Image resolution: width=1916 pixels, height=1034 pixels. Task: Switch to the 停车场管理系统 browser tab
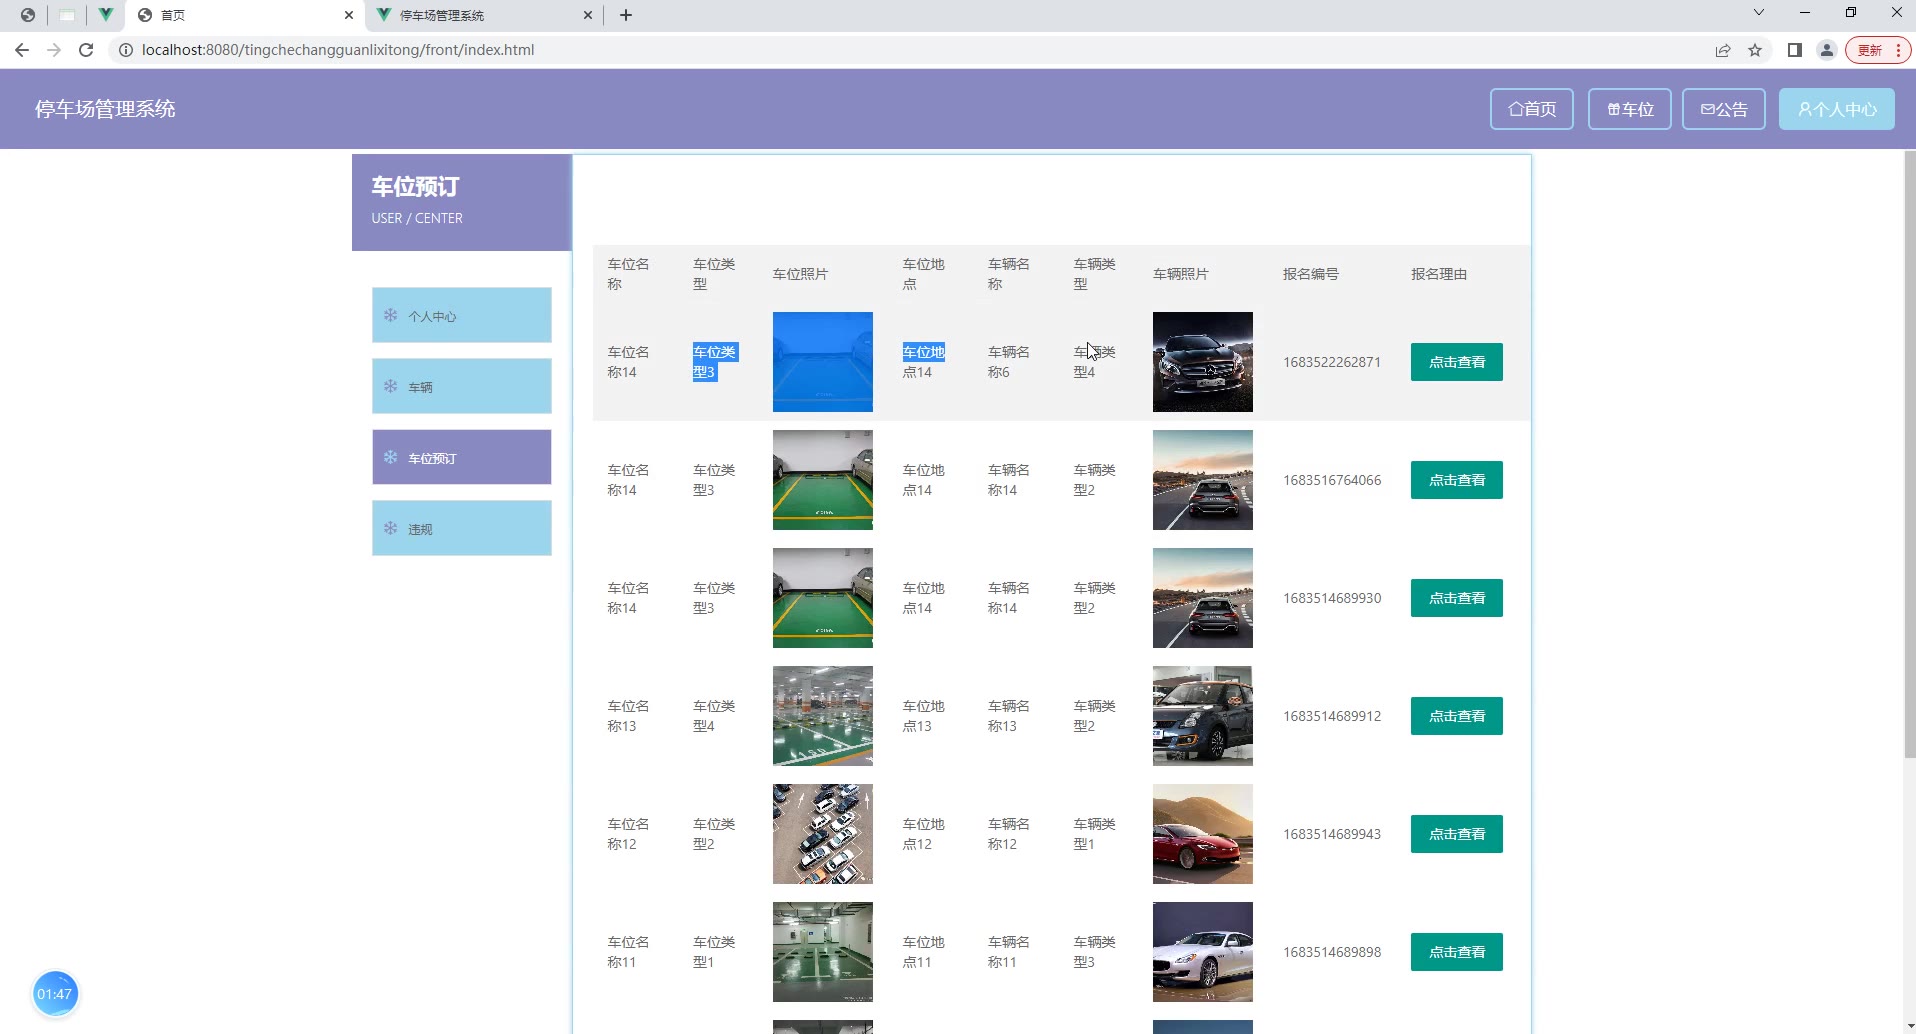pyautogui.click(x=480, y=15)
